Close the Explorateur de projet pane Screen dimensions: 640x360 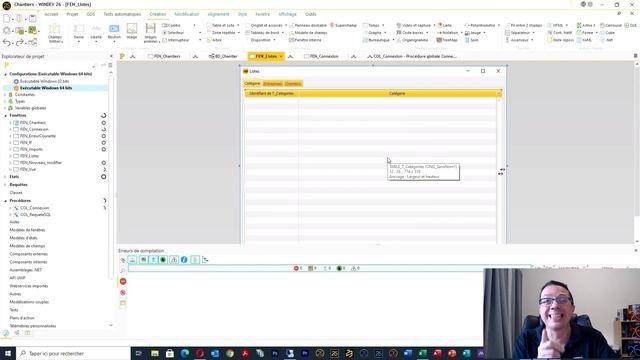pyautogui.click(x=111, y=56)
